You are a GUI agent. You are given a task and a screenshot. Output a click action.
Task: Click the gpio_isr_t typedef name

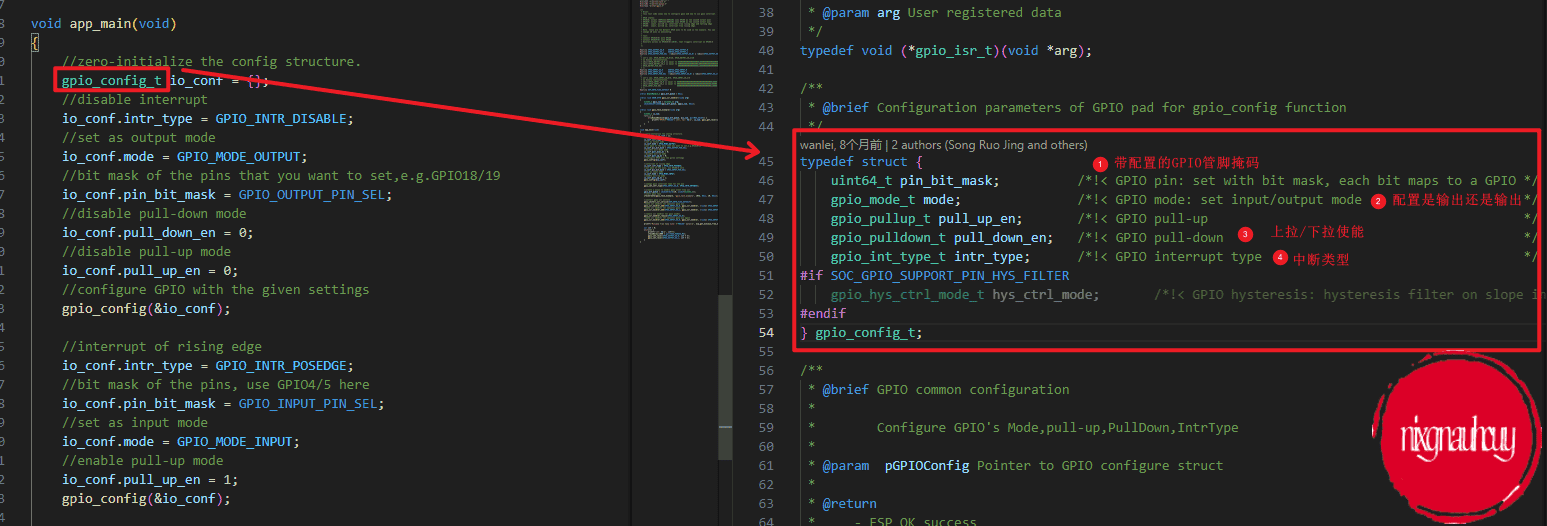[950, 51]
